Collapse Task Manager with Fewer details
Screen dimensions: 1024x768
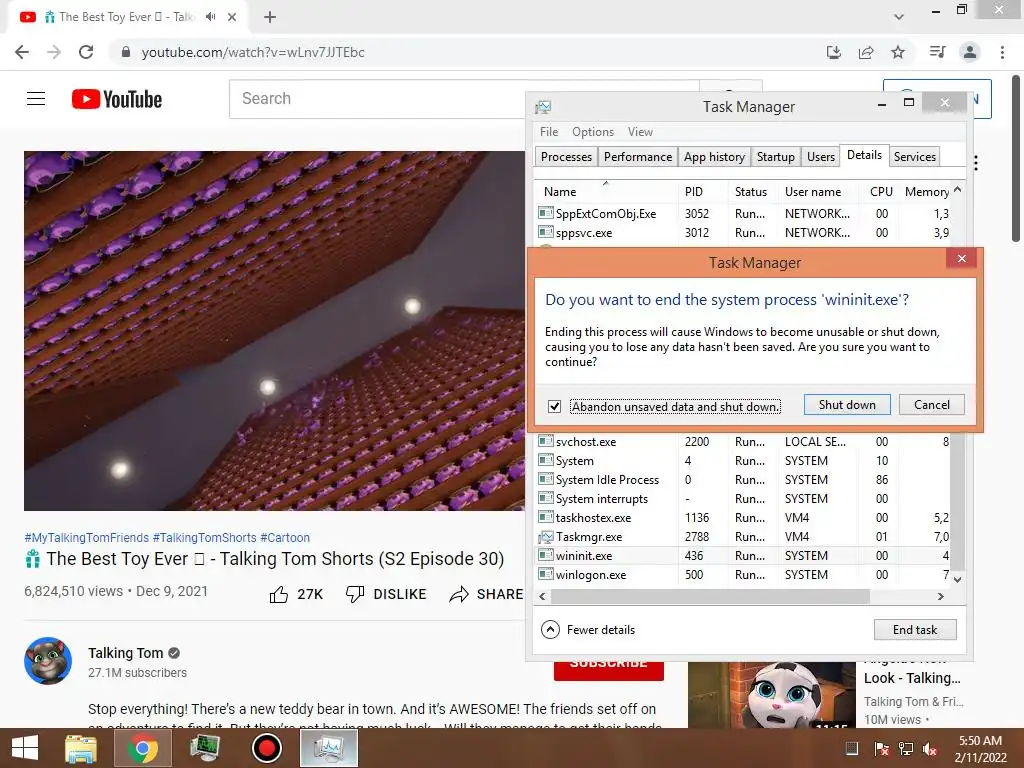click(x=588, y=630)
